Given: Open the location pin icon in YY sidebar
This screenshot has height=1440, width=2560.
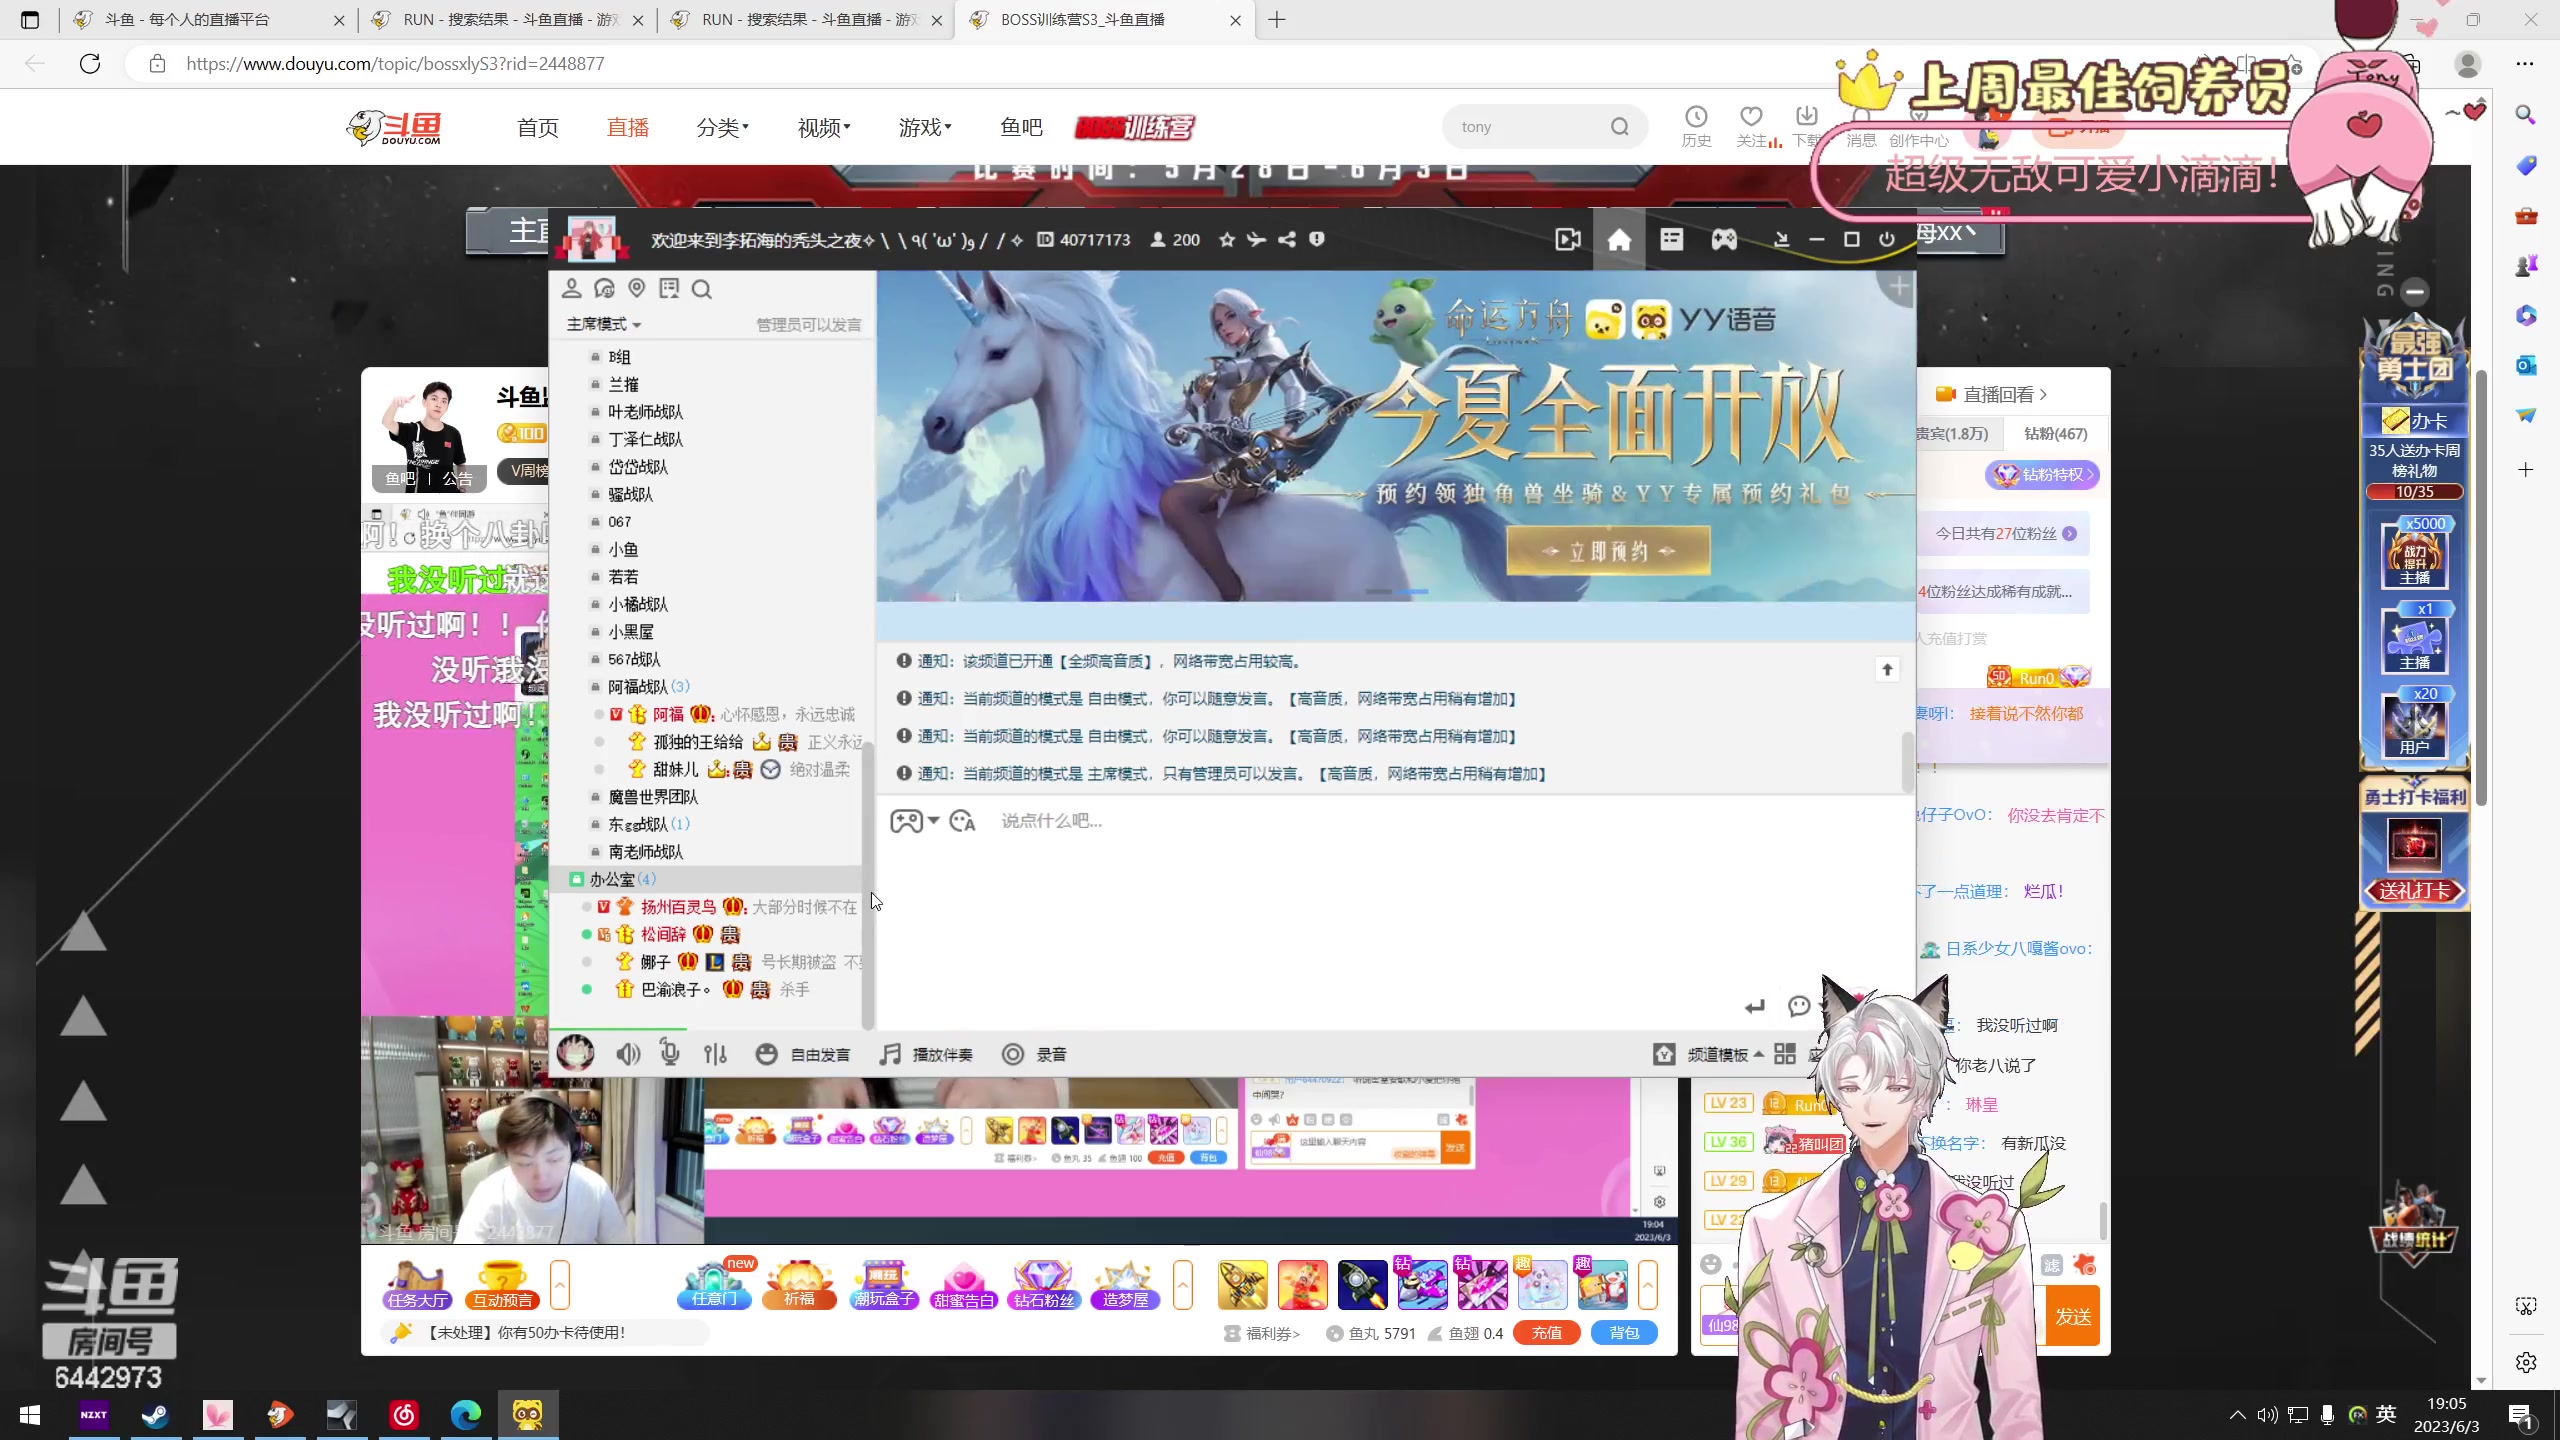Looking at the screenshot, I should click(637, 289).
